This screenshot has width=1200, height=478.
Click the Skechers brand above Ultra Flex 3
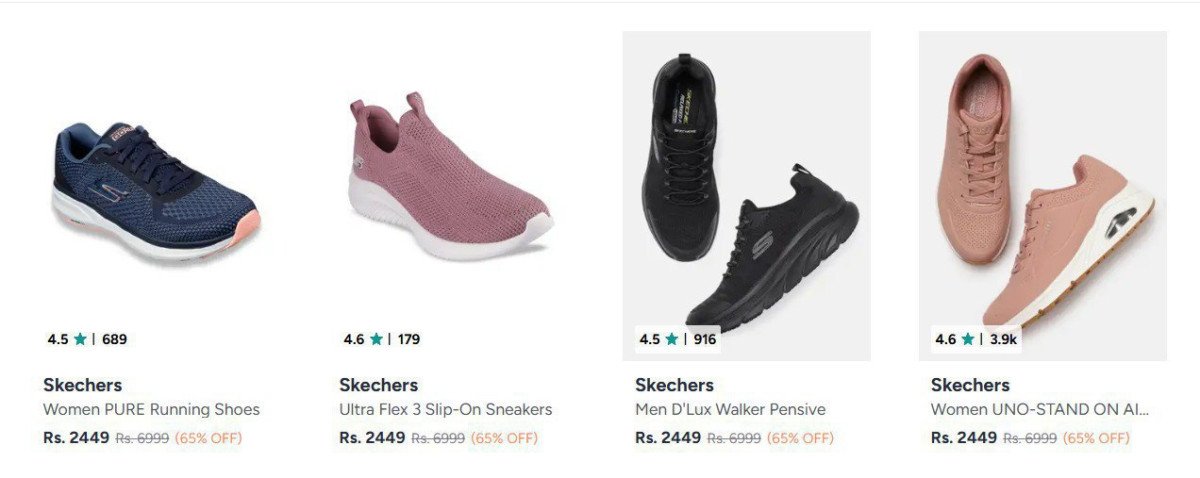(x=378, y=385)
